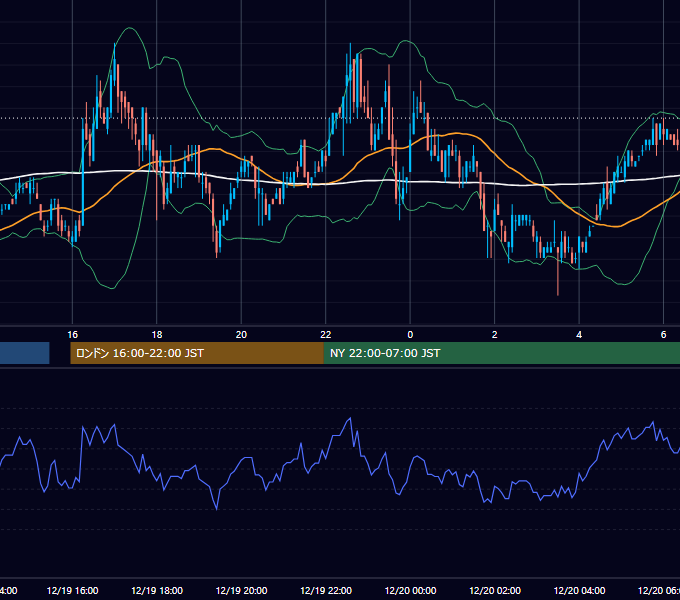Viewport: 680px width, 600px height.
Task: Click the 12/19 20:00 time label
Action: (x=241, y=590)
